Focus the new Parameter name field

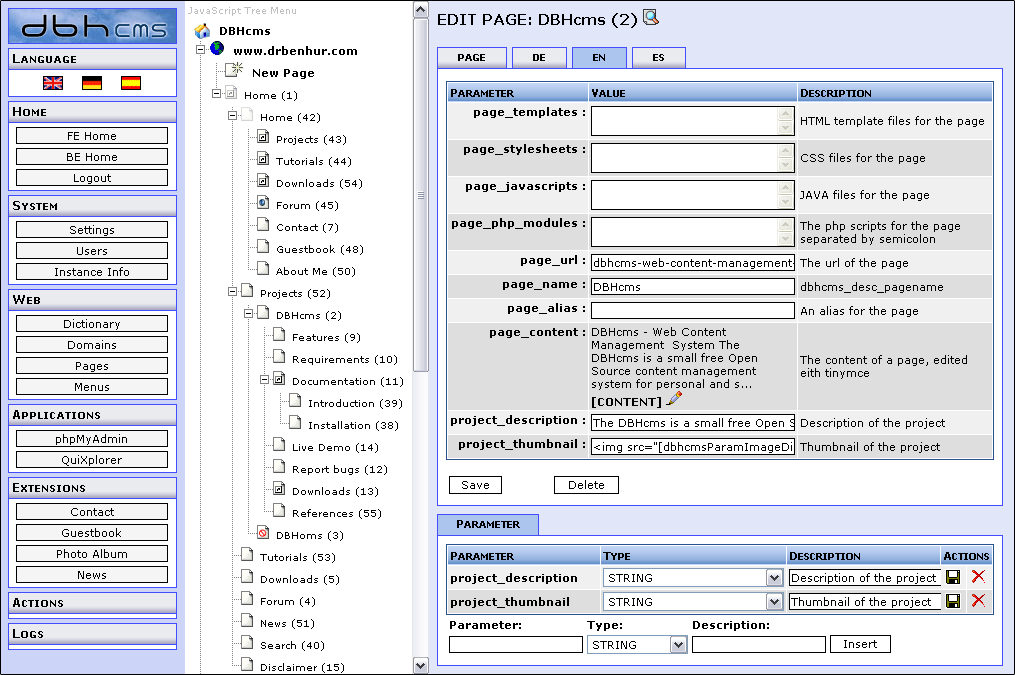coord(516,645)
